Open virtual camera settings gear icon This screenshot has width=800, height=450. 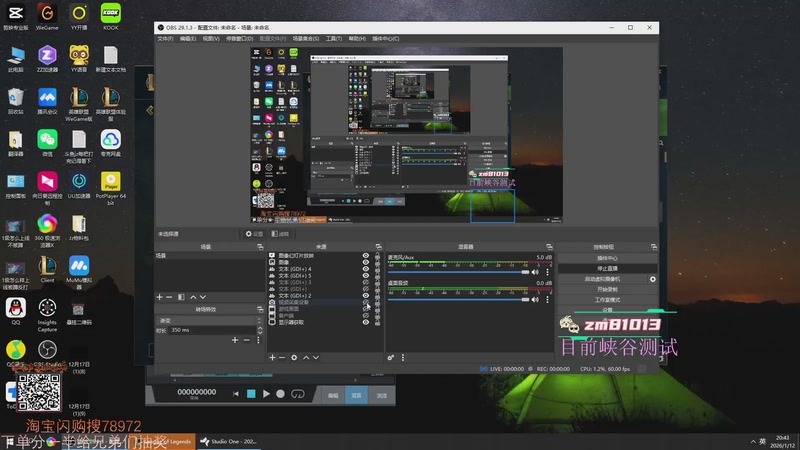tap(653, 279)
